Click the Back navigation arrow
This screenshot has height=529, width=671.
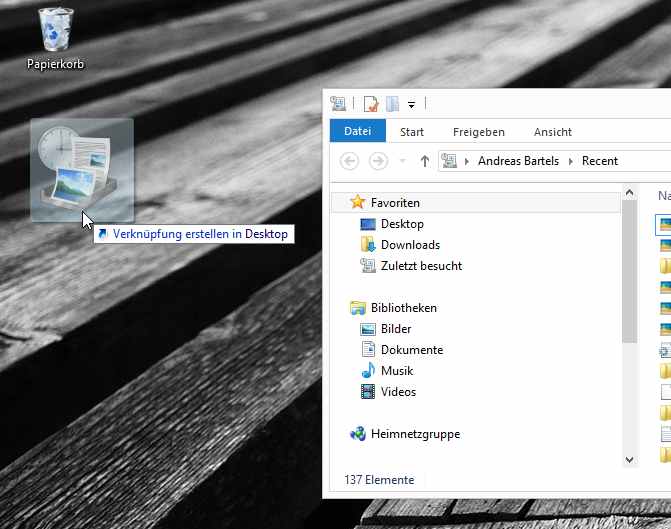[349, 161]
